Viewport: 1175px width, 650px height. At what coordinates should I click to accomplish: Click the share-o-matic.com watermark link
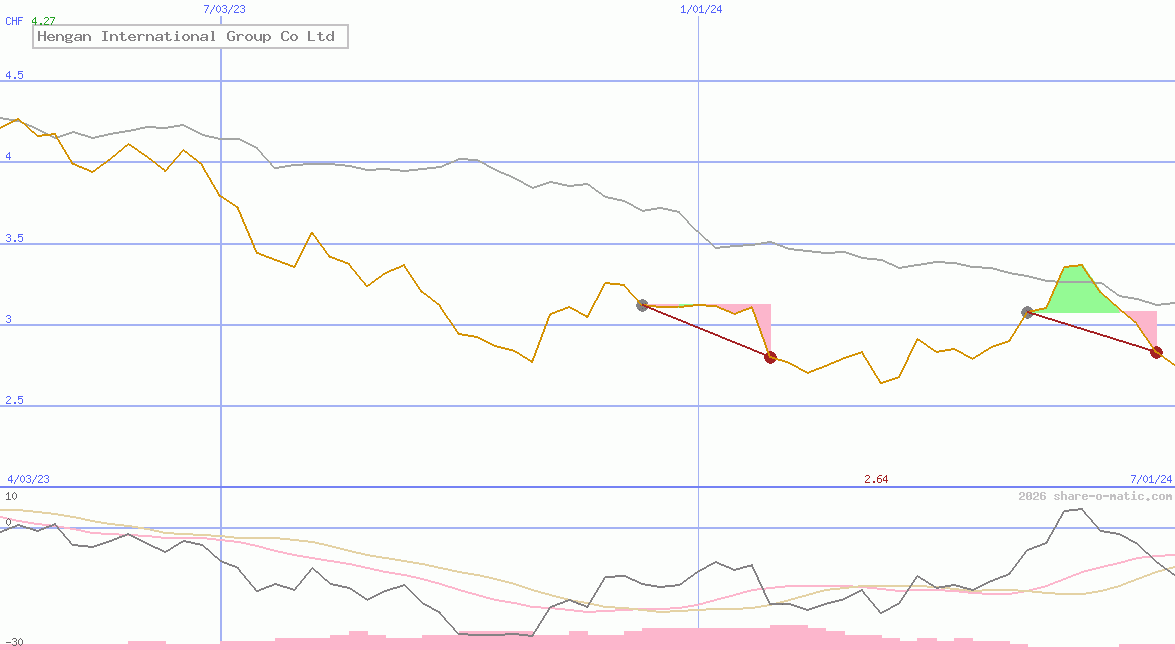click(1095, 496)
